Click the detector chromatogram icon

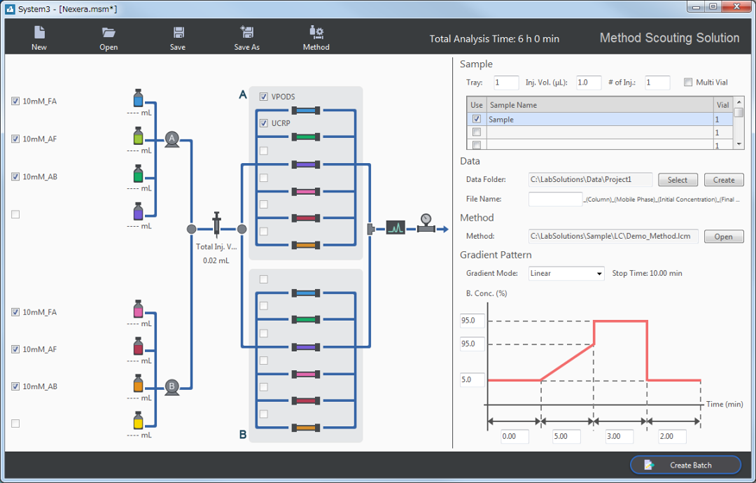point(395,228)
